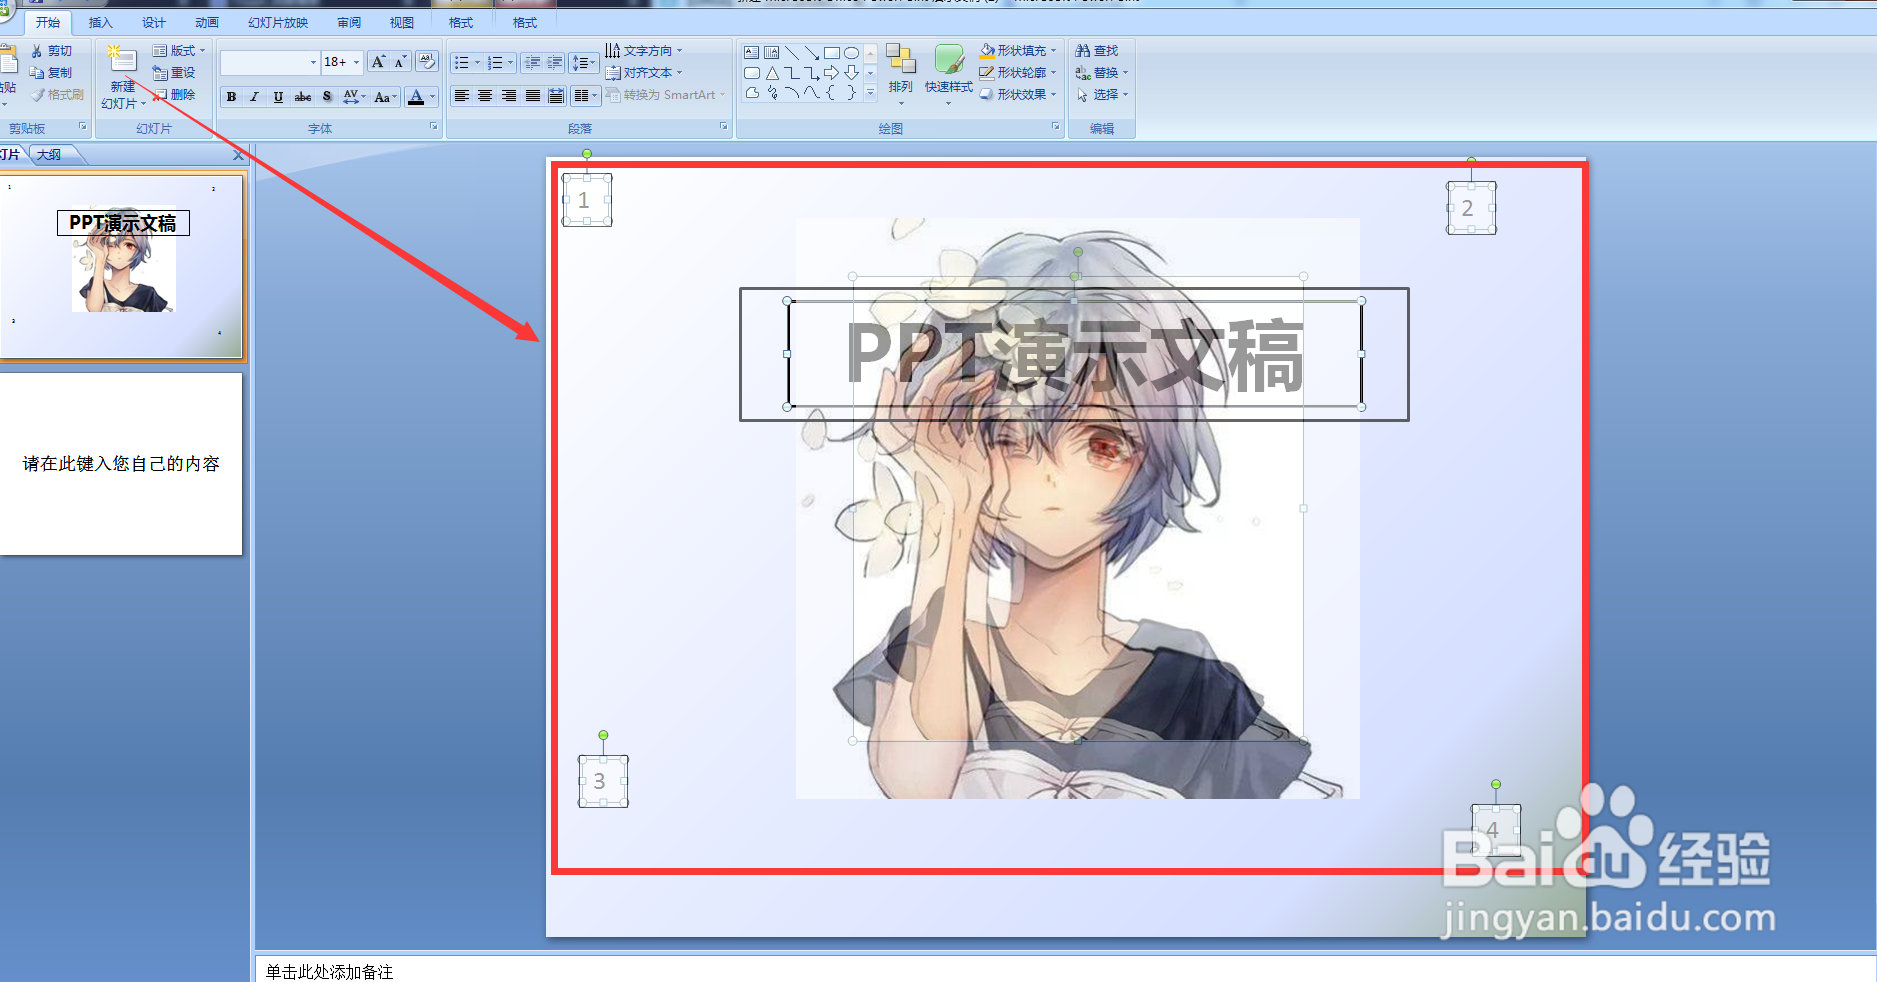Screen dimensions: 1877x982
Task: Click 替换 replace button
Action: 1101,73
